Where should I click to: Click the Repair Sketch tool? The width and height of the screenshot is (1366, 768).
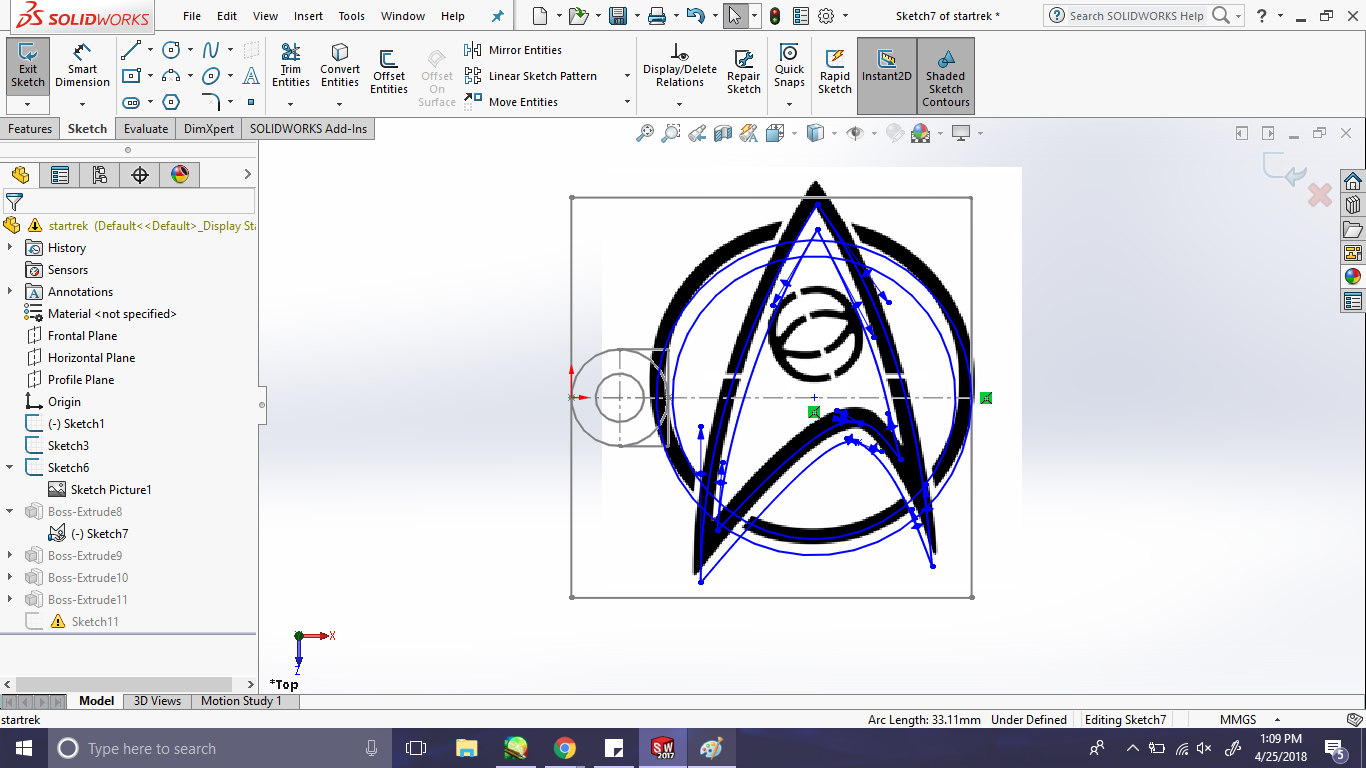pos(743,70)
